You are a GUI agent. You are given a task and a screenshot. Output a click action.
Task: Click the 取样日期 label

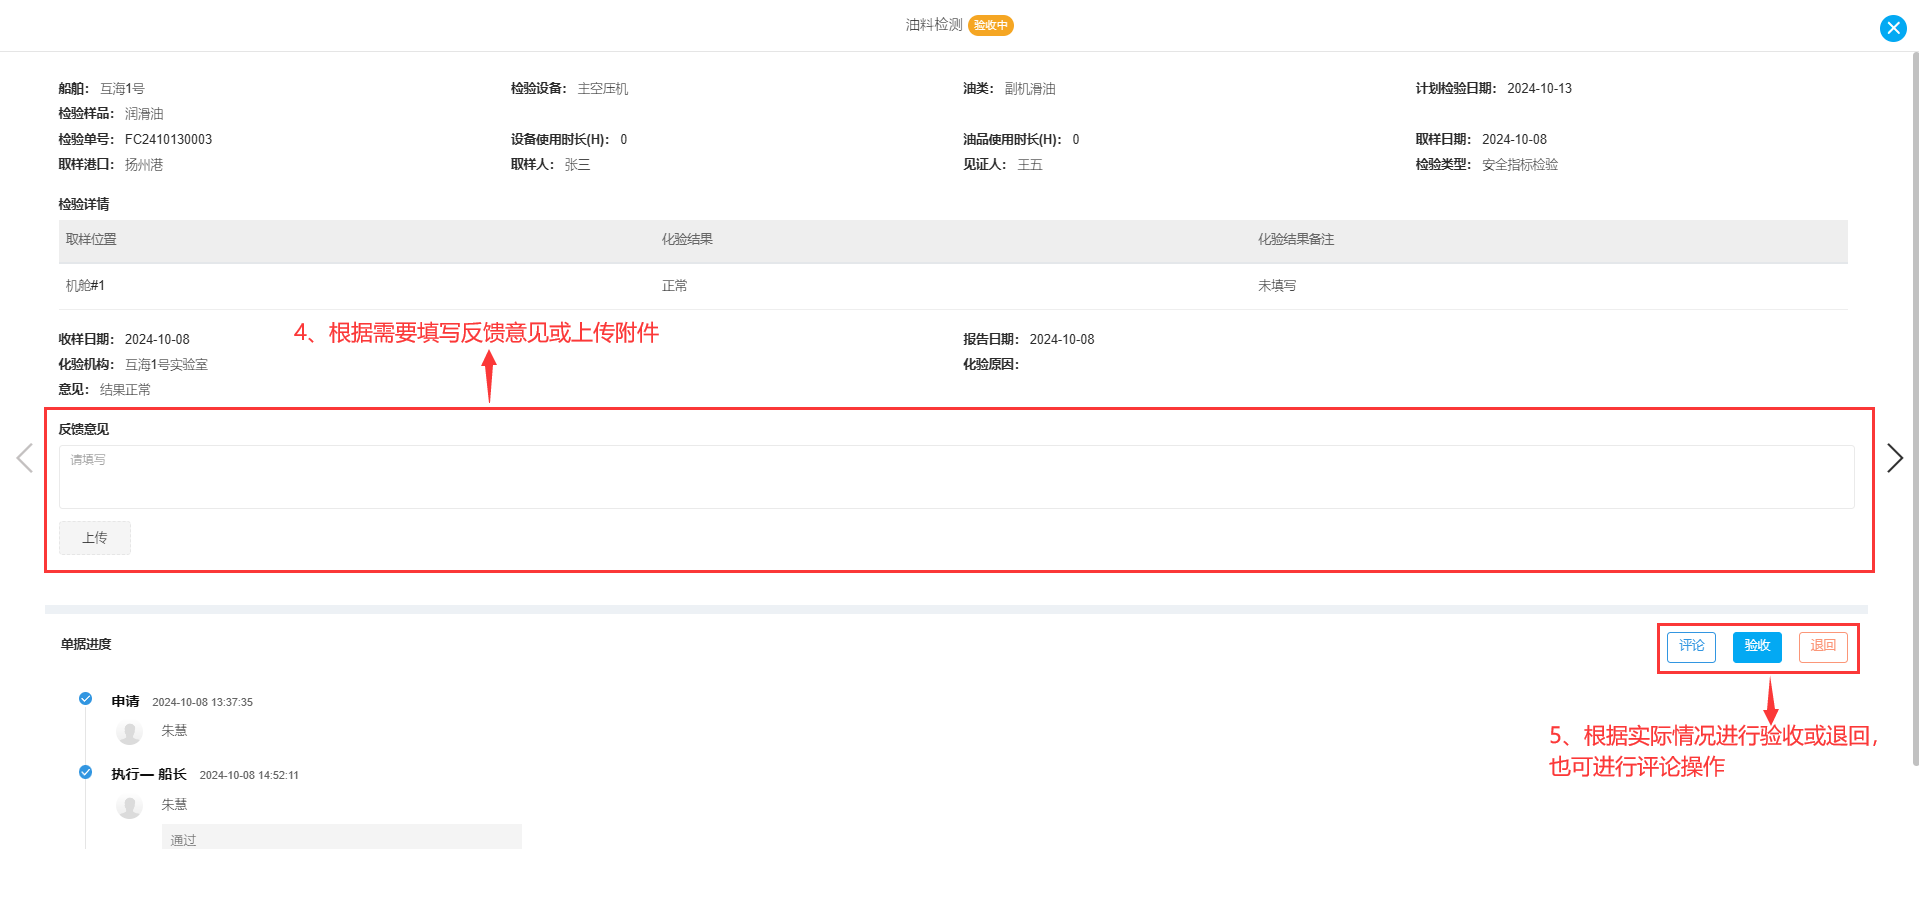point(1443,140)
